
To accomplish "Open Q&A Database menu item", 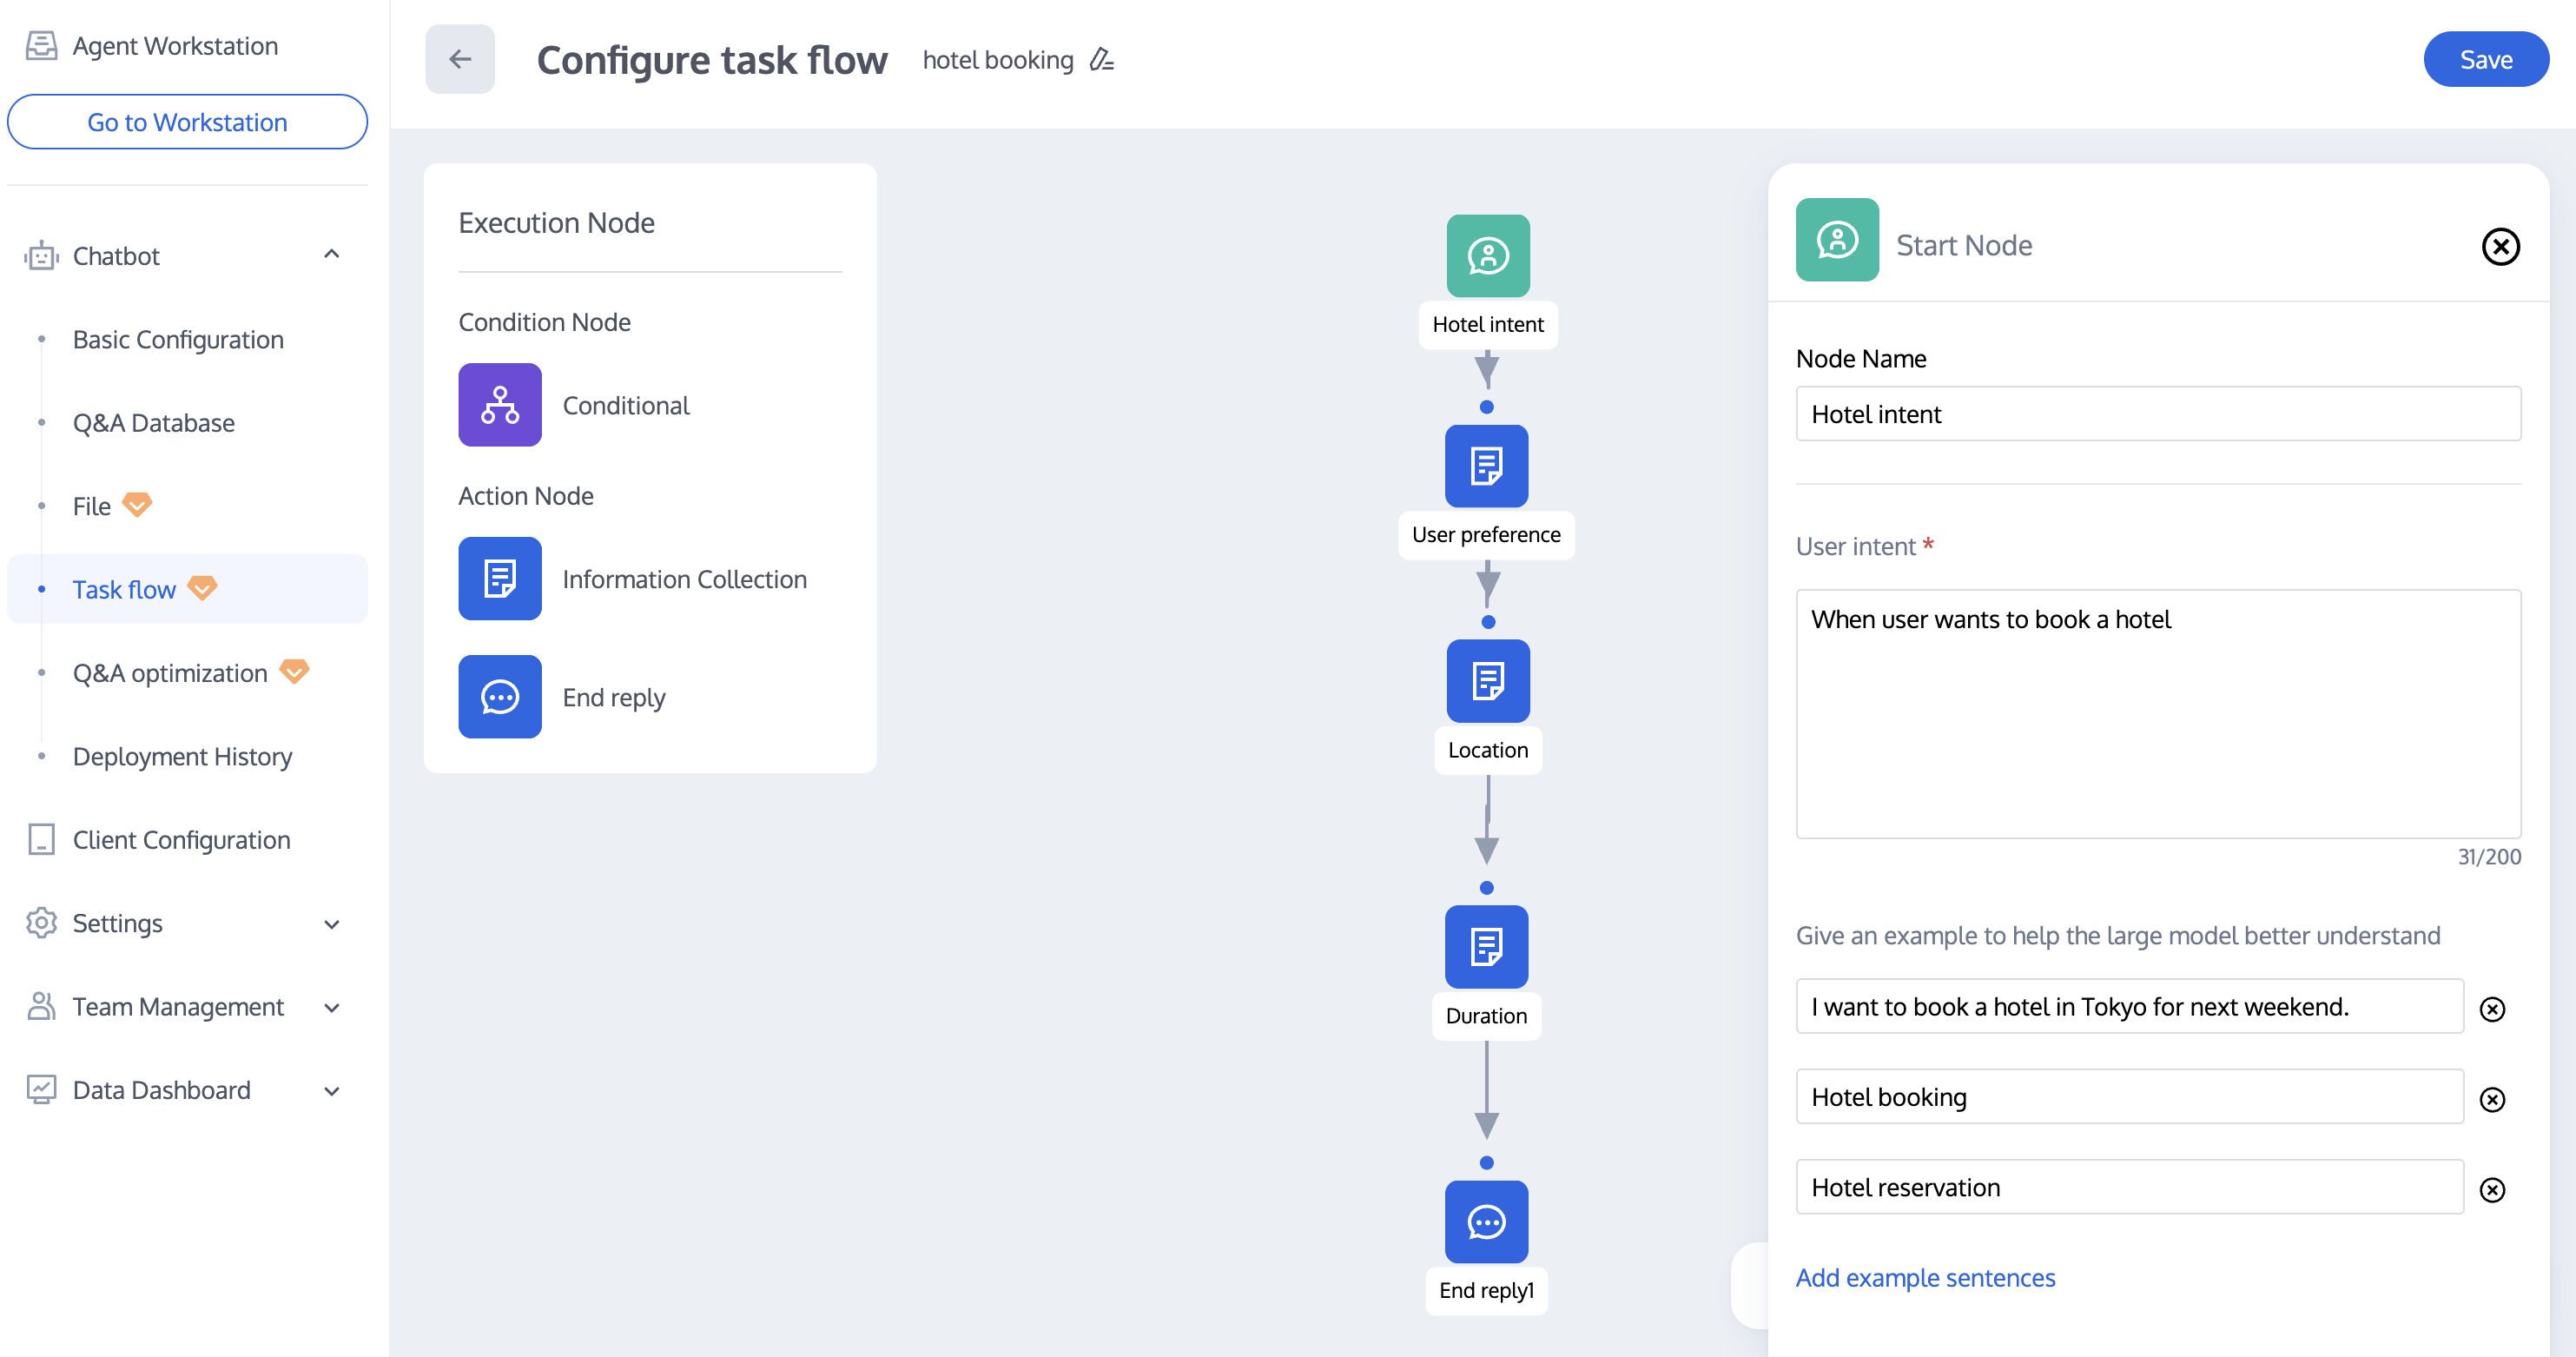I will tap(153, 423).
